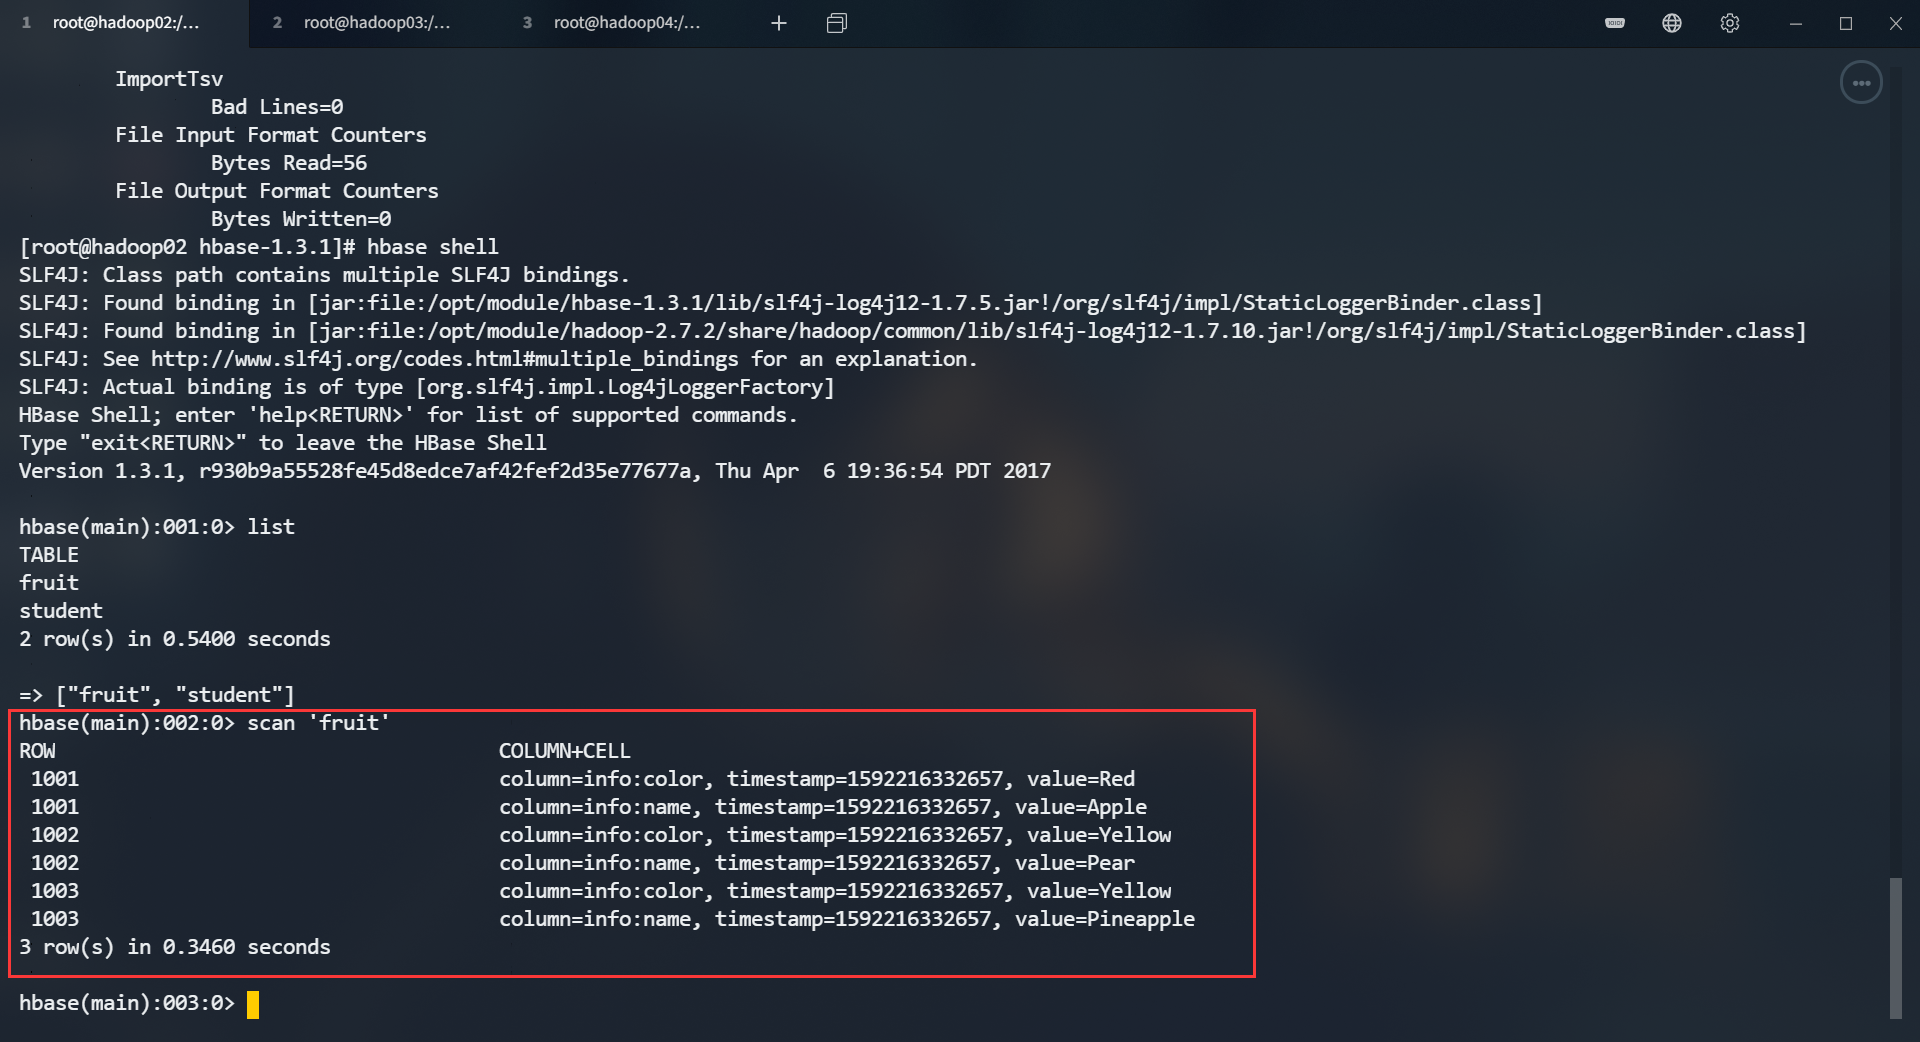Click the "hbase shell" command line text
This screenshot has height=1042, width=1920.
pos(432,247)
